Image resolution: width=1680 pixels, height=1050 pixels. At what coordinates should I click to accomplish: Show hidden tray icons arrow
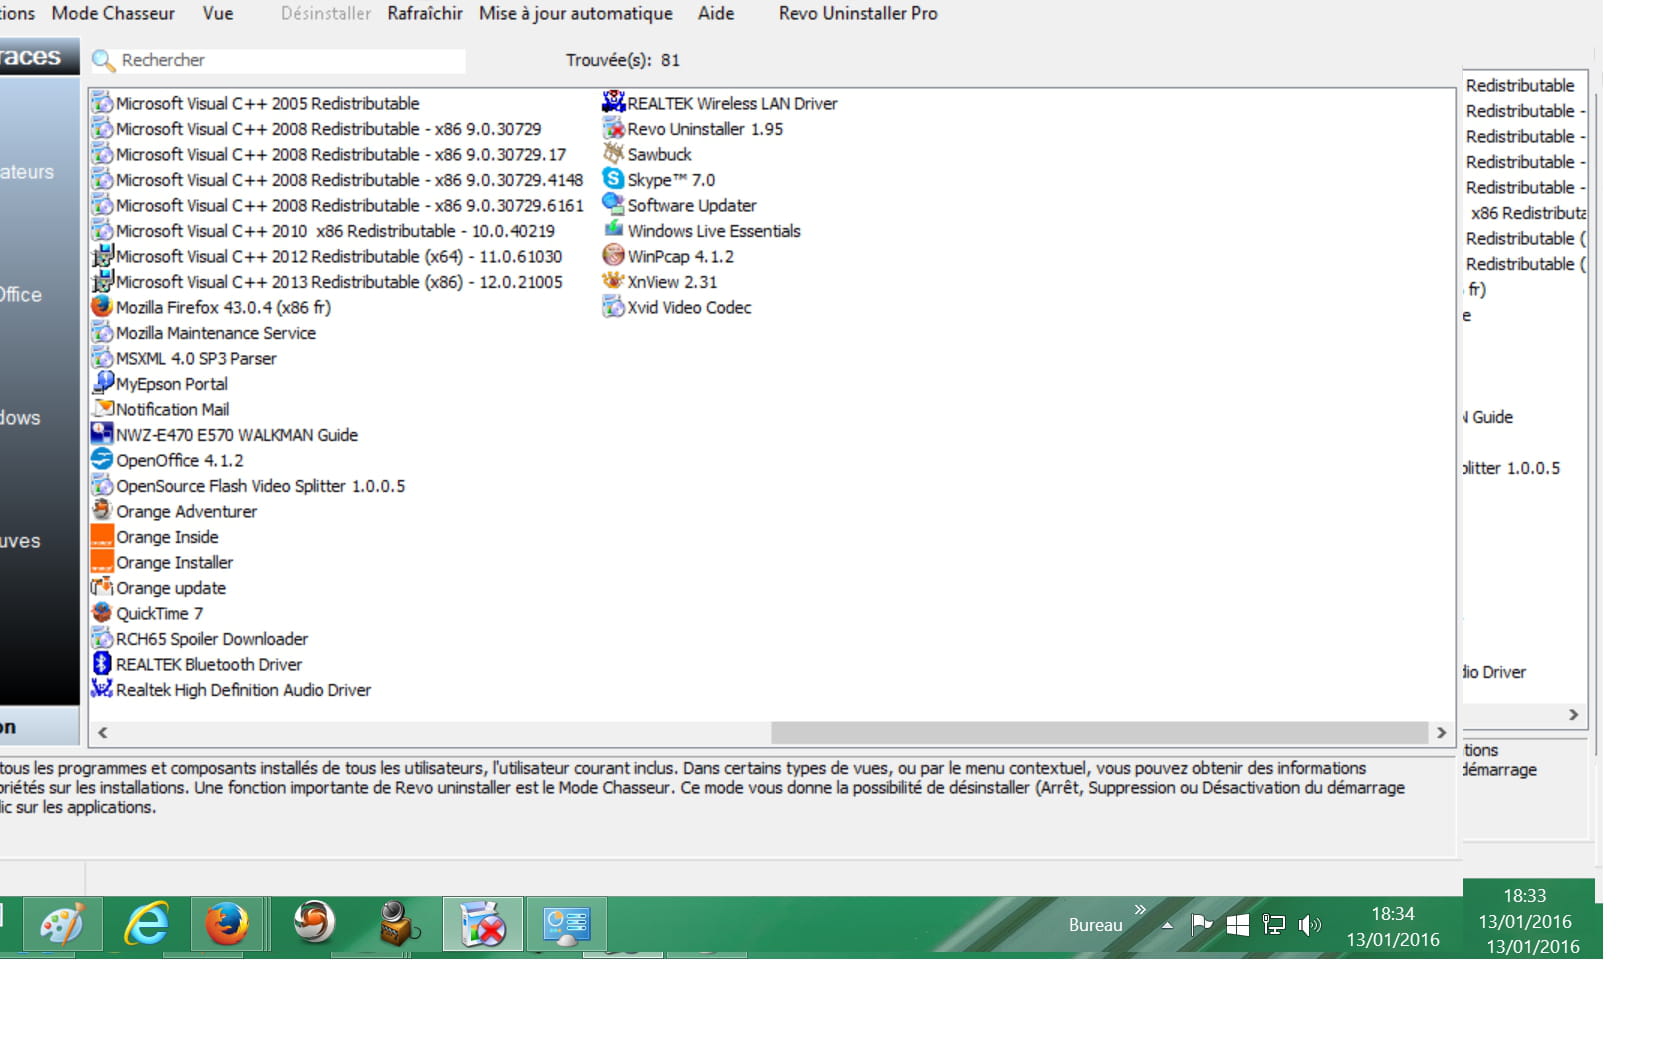tap(1167, 925)
